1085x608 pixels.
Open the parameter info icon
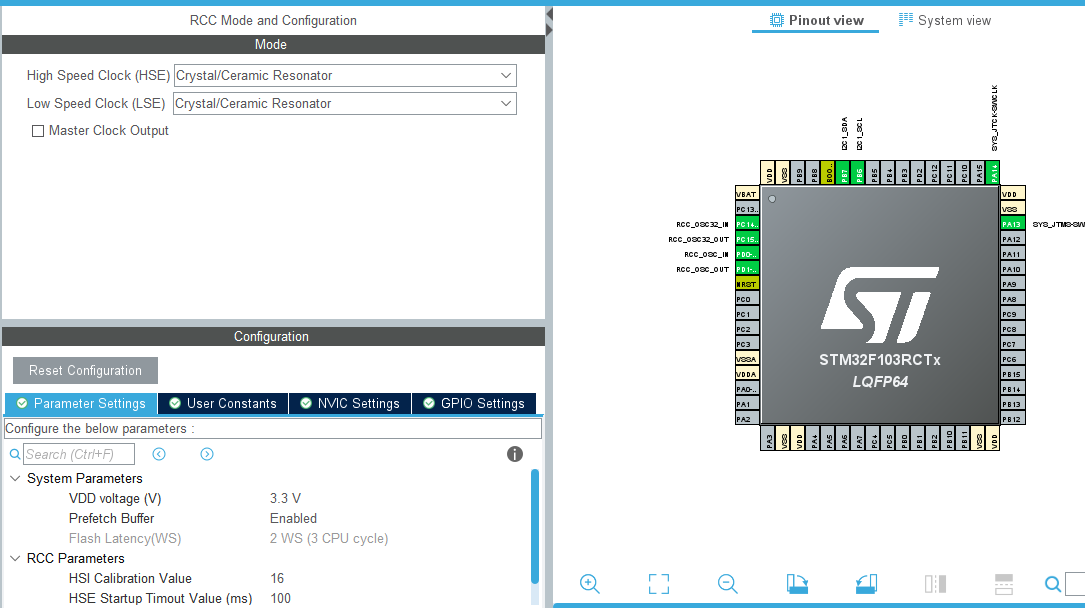515,454
